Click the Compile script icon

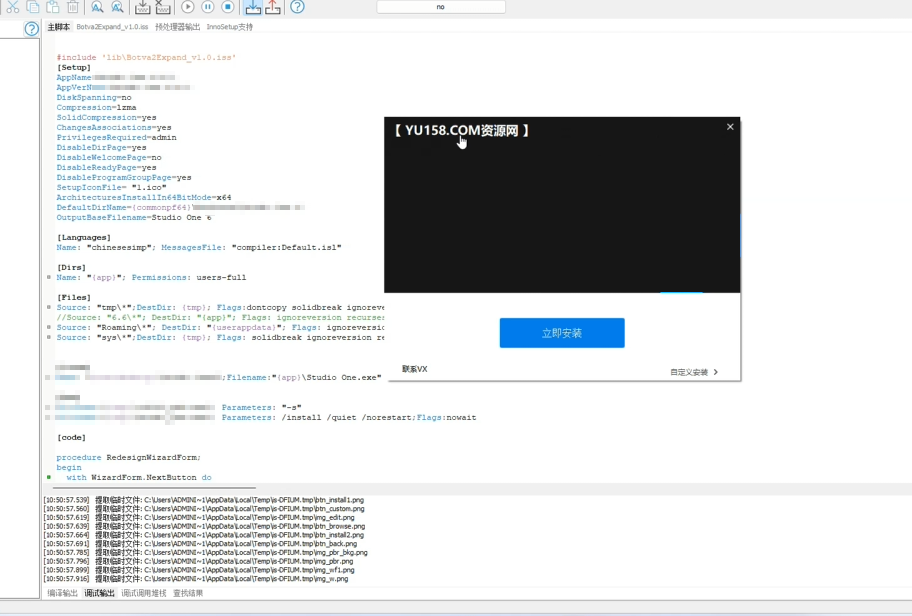pyautogui.click(x=143, y=7)
